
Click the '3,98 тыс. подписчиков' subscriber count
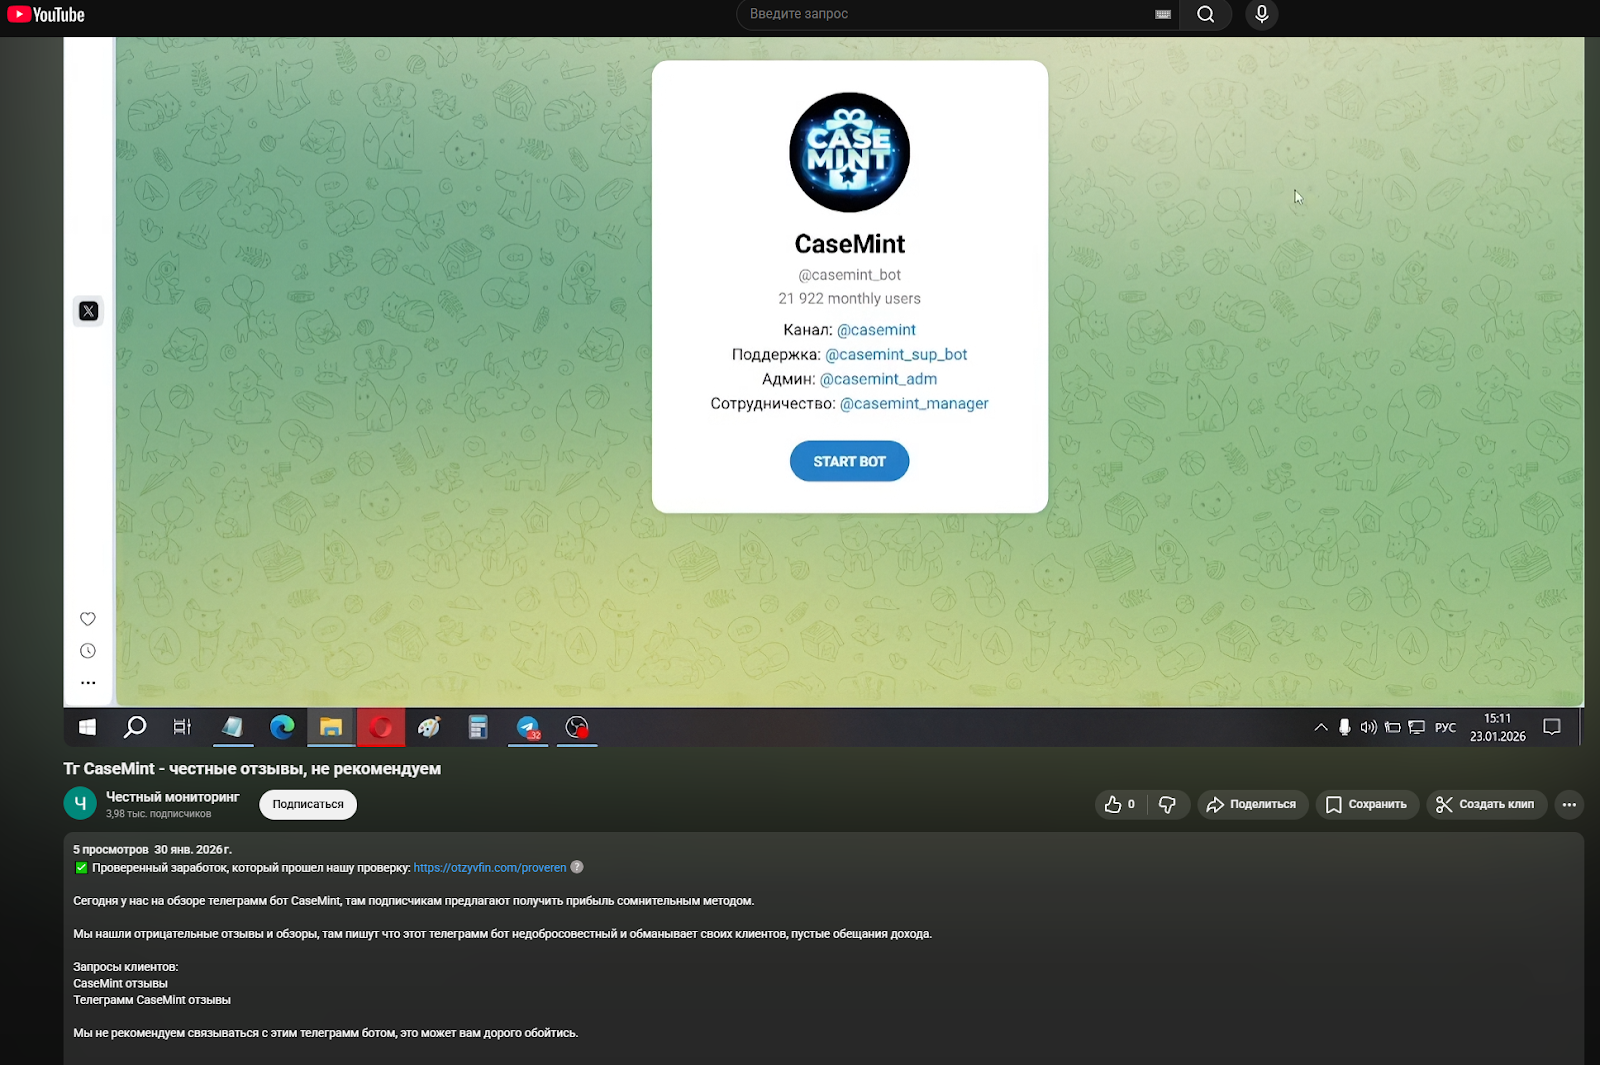[x=158, y=814]
